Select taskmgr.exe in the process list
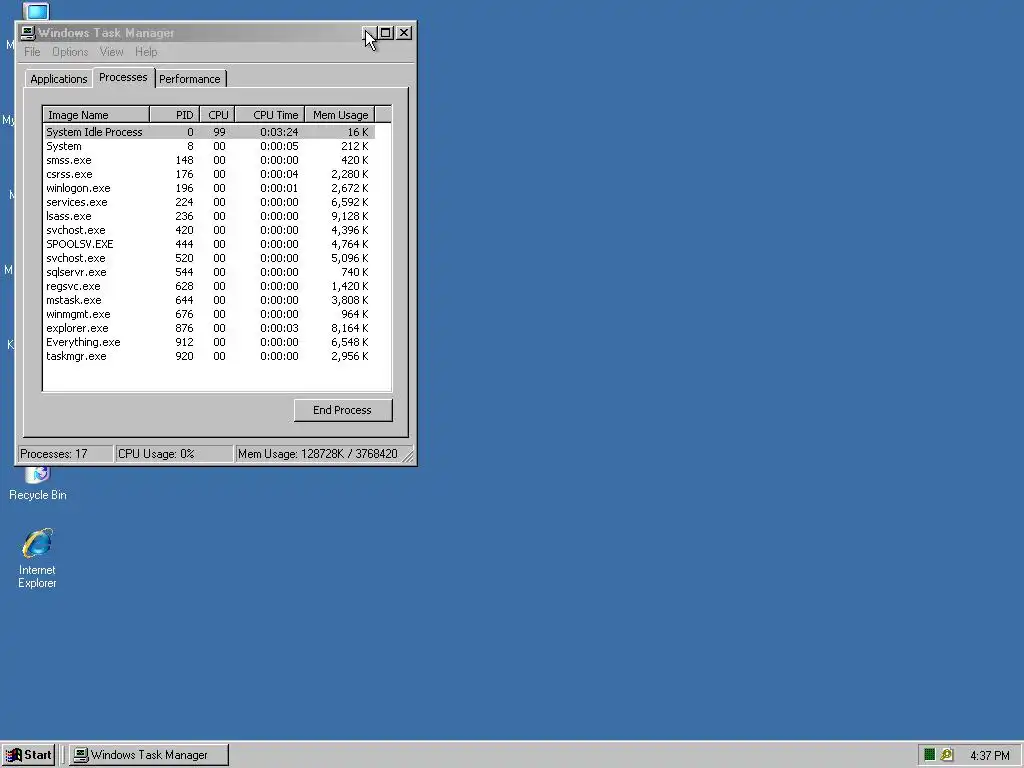Viewport: 1024px width, 768px height. coord(209,357)
